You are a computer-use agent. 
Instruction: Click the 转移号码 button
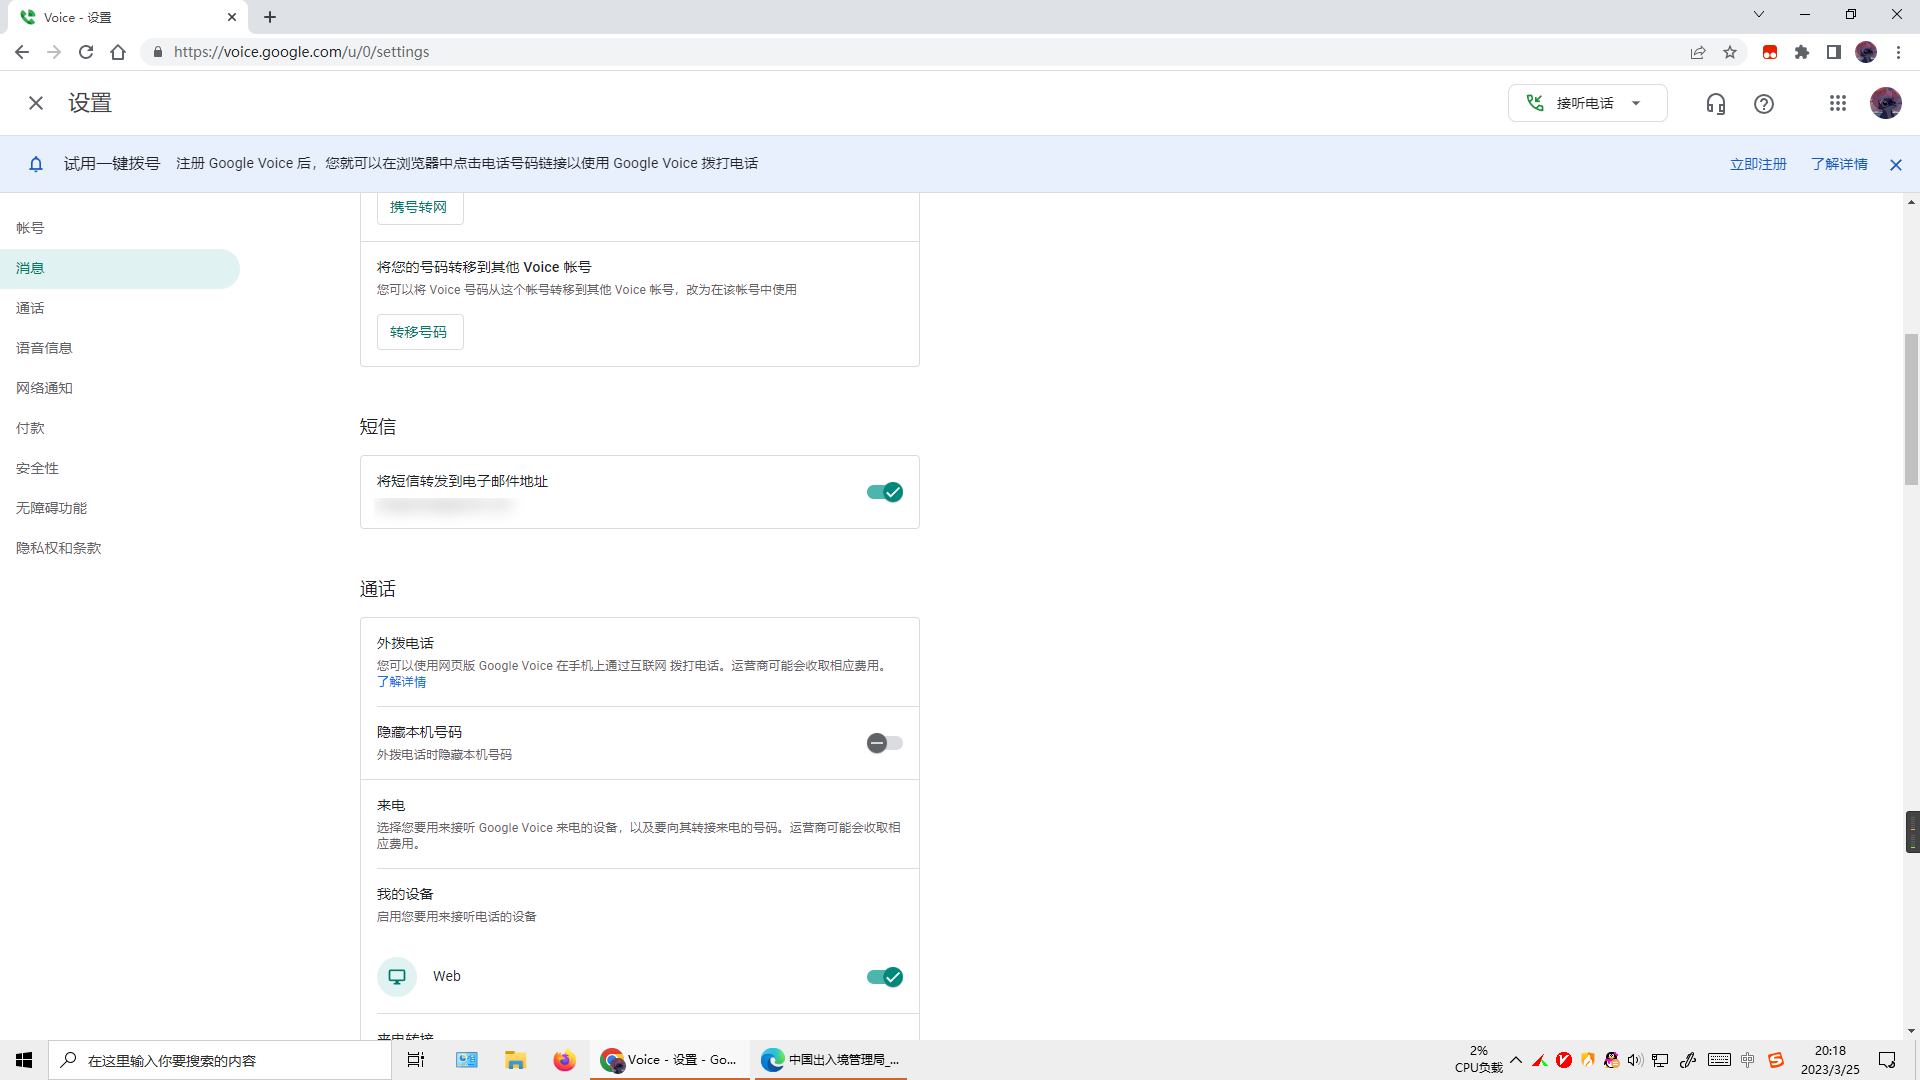419,332
